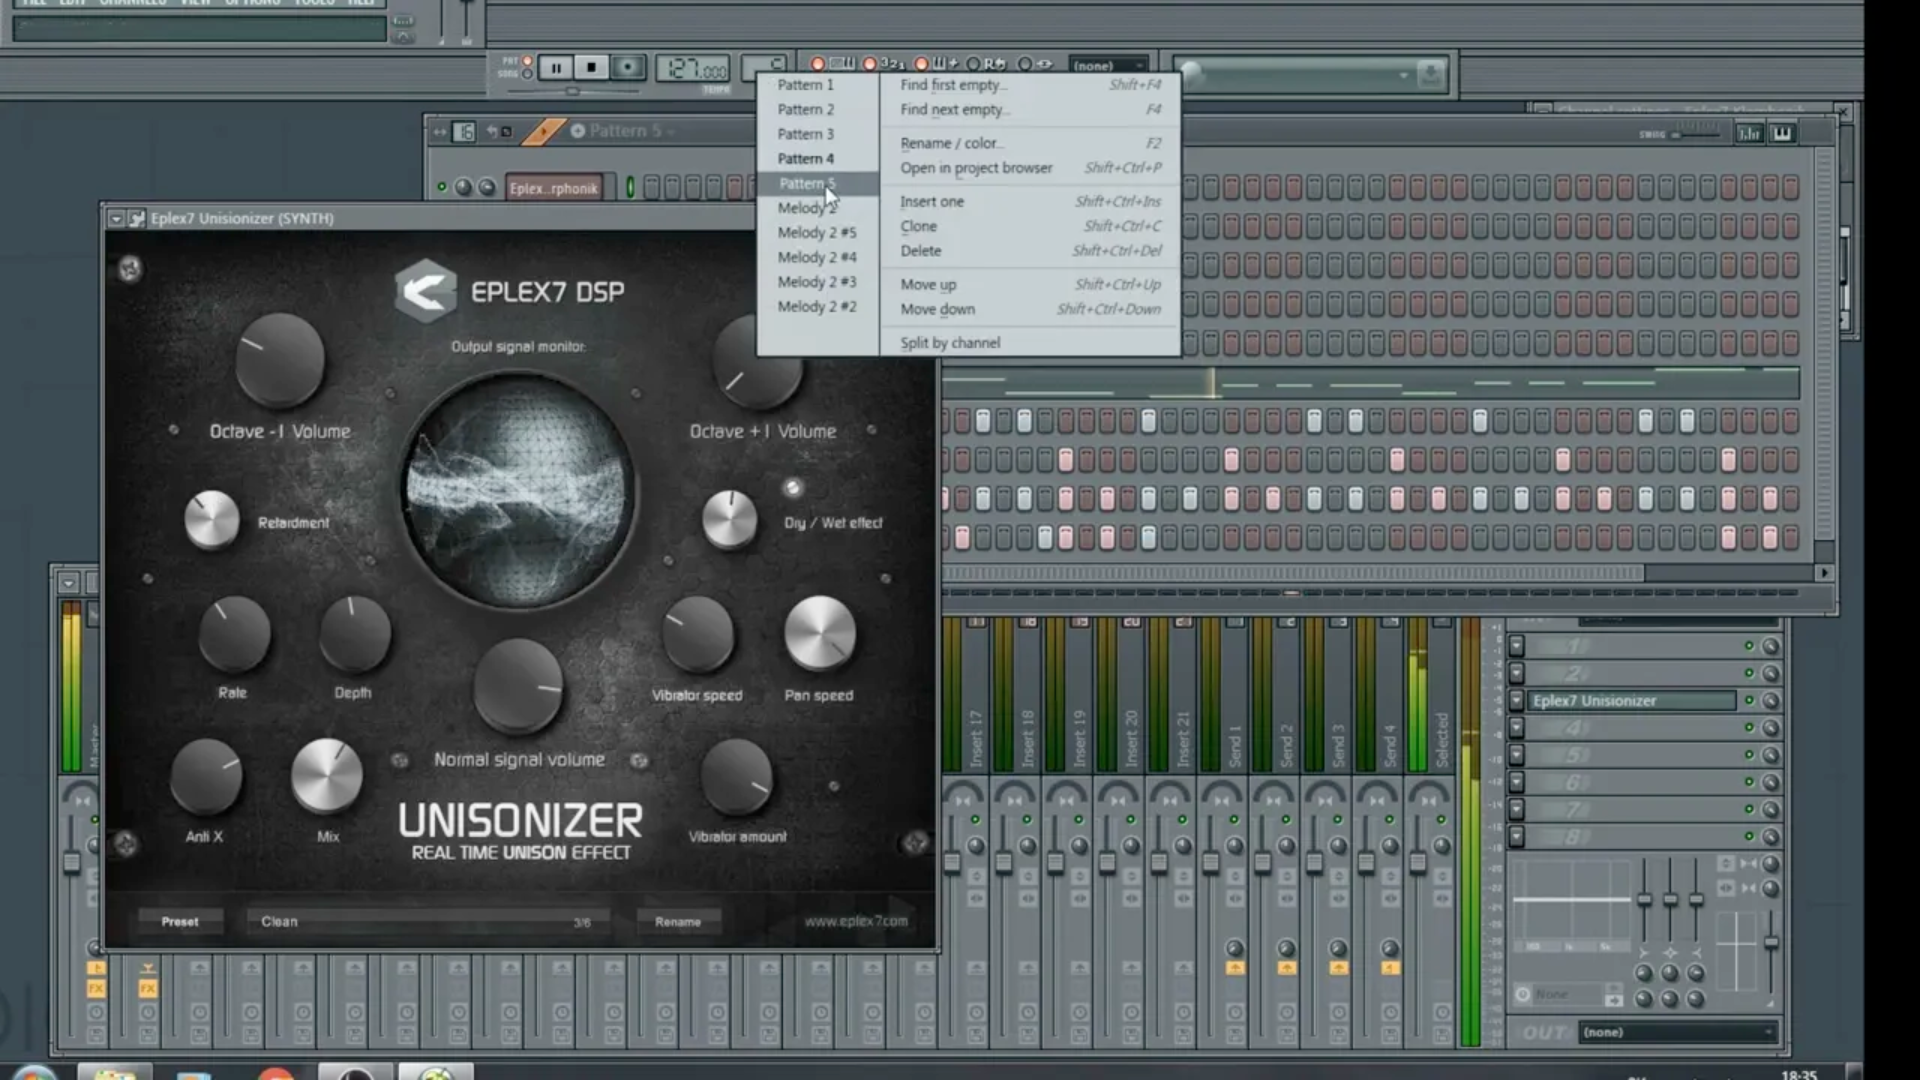The height and width of the screenshot is (1080, 1920).
Task: Click the Vibrator amount knob
Action: tap(737, 776)
